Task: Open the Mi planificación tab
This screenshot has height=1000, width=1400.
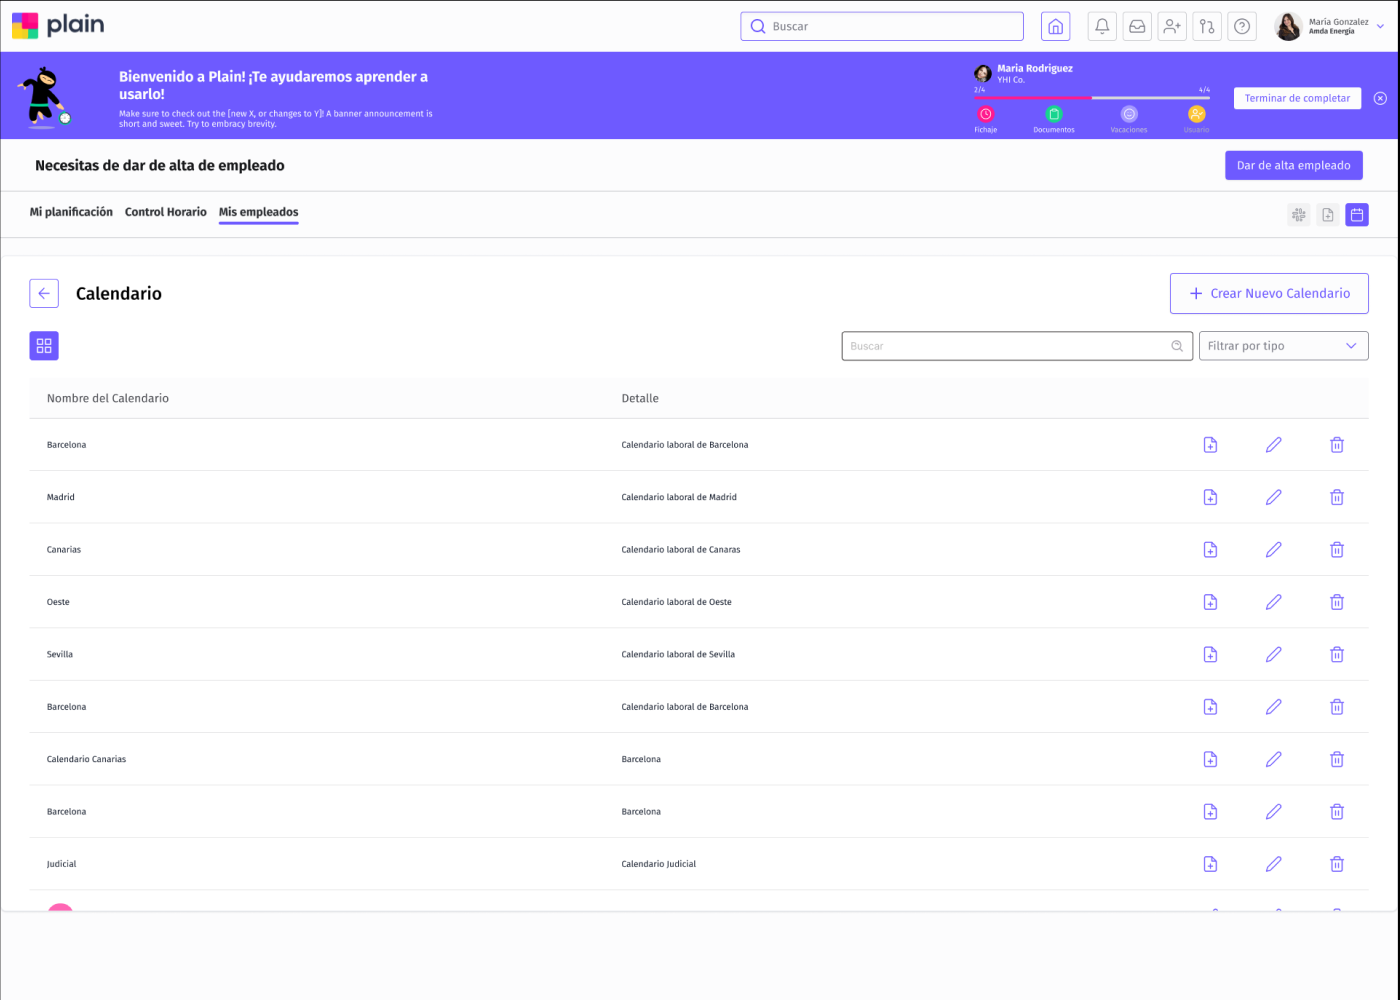Action: [71, 212]
